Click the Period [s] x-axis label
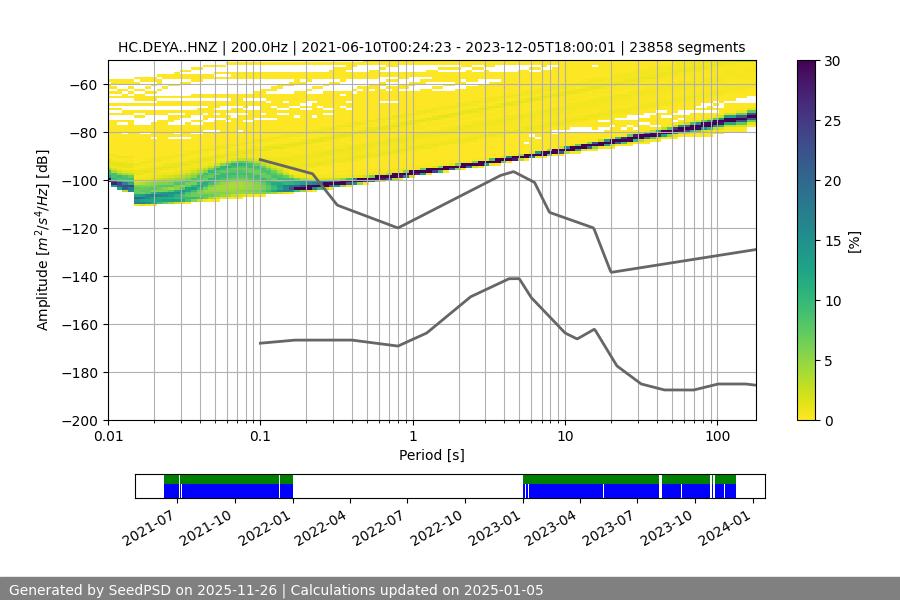Screen dimensions: 900x600 pos(431,455)
